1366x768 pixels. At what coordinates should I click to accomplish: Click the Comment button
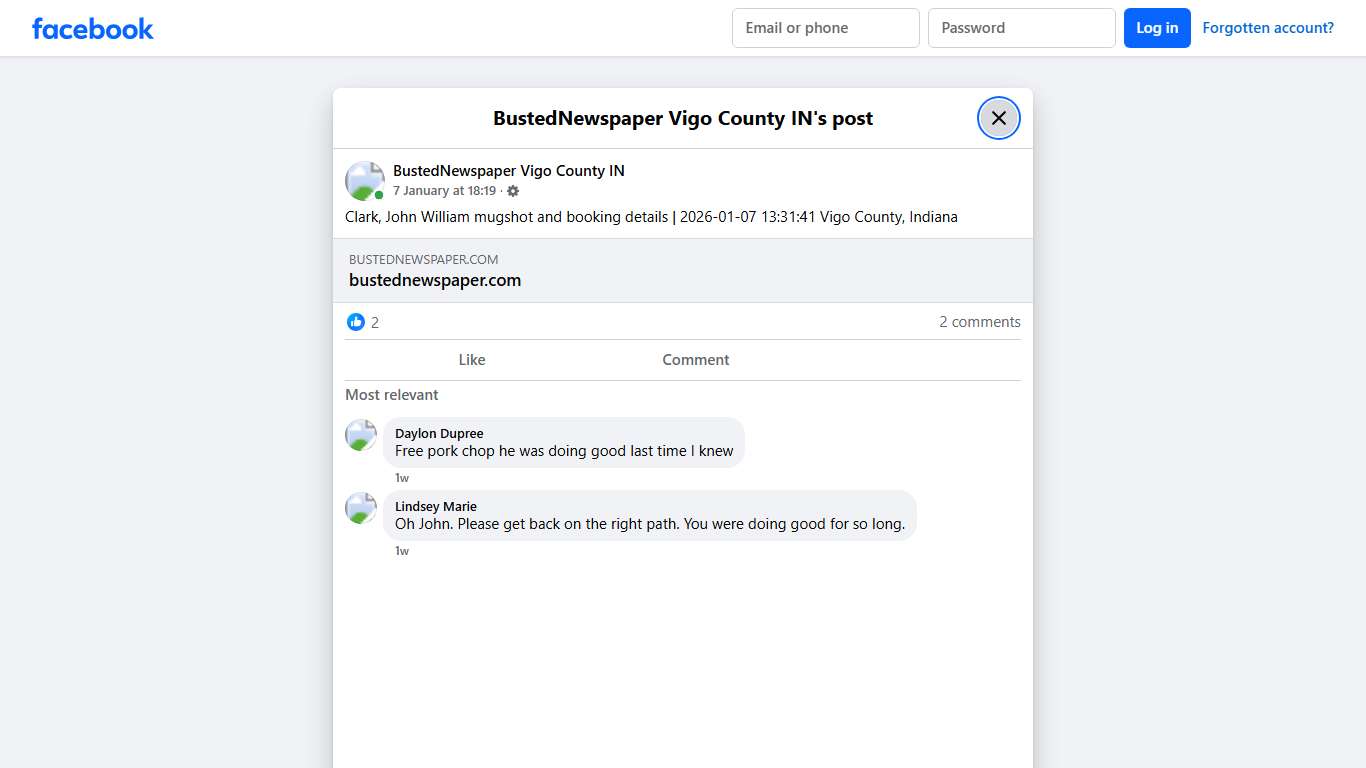pyautogui.click(x=695, y=360)
